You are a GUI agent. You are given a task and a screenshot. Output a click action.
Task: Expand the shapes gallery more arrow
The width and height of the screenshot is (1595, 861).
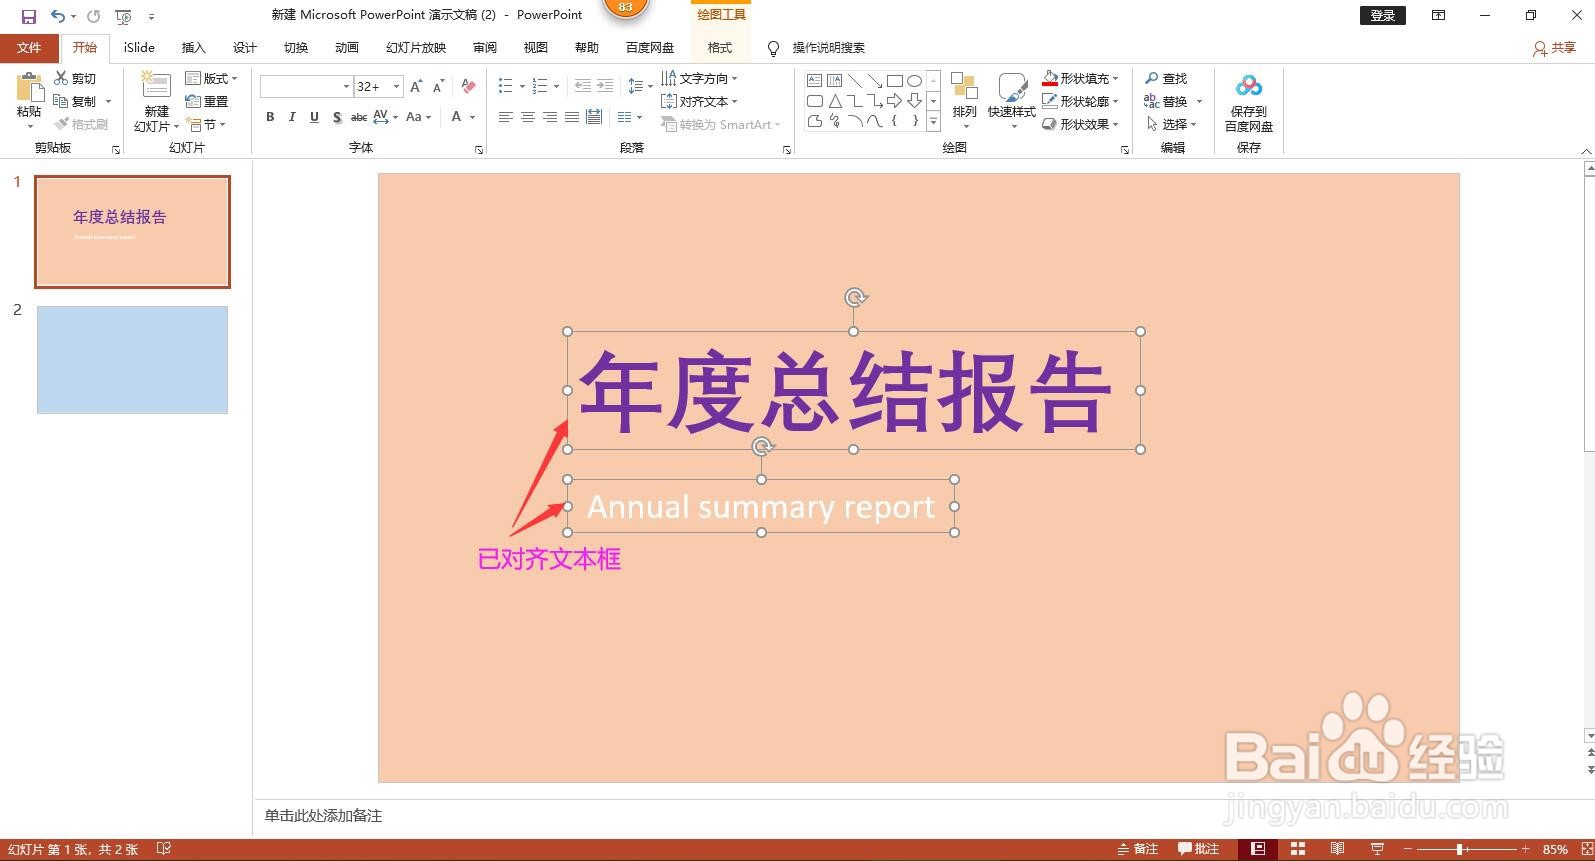pos(933,122)
